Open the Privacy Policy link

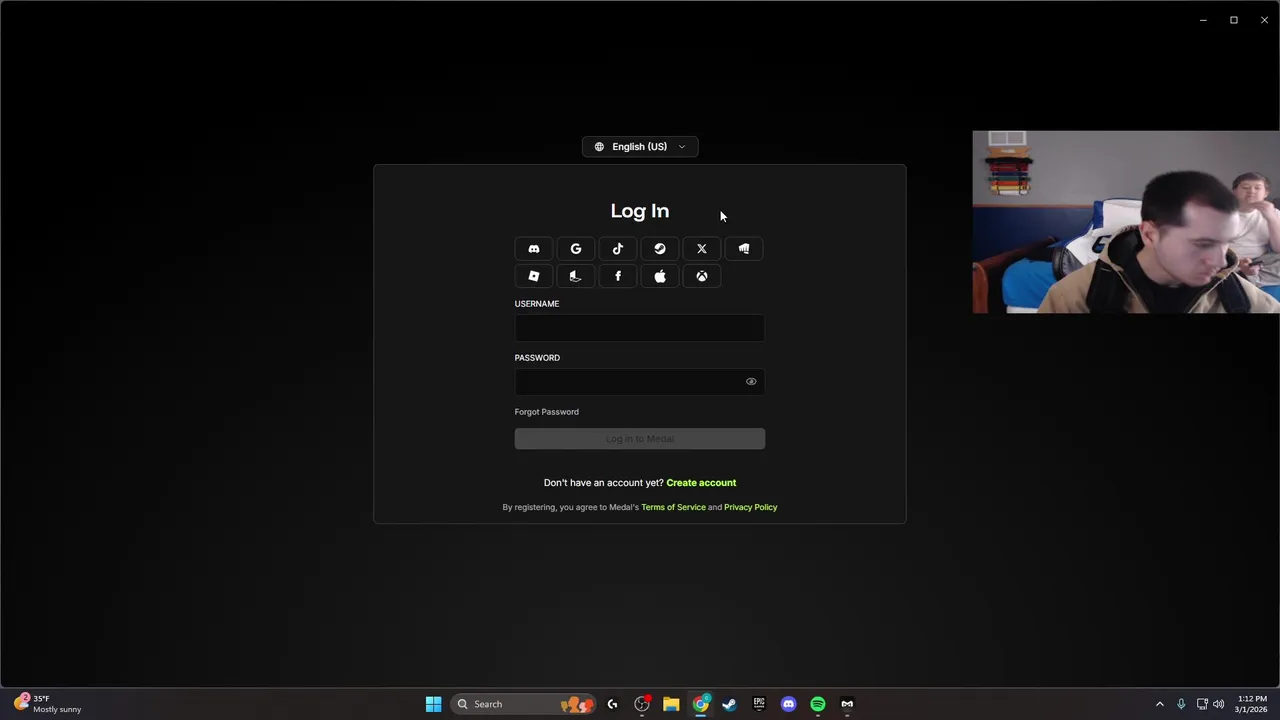pyautogui.click(x=750, y=507)
